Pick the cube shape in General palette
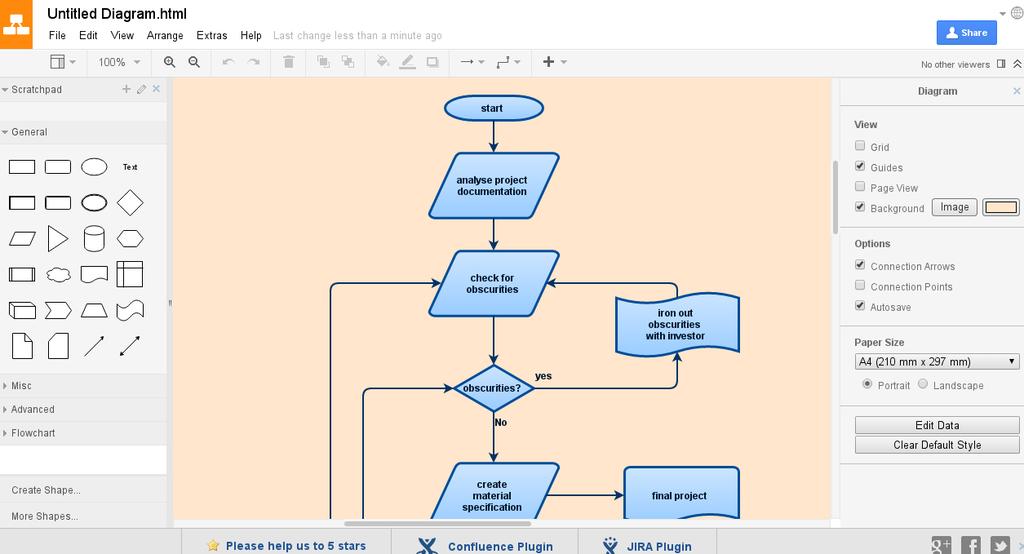Viewport: 1024px width, 554px height. (x=22, y=310)
